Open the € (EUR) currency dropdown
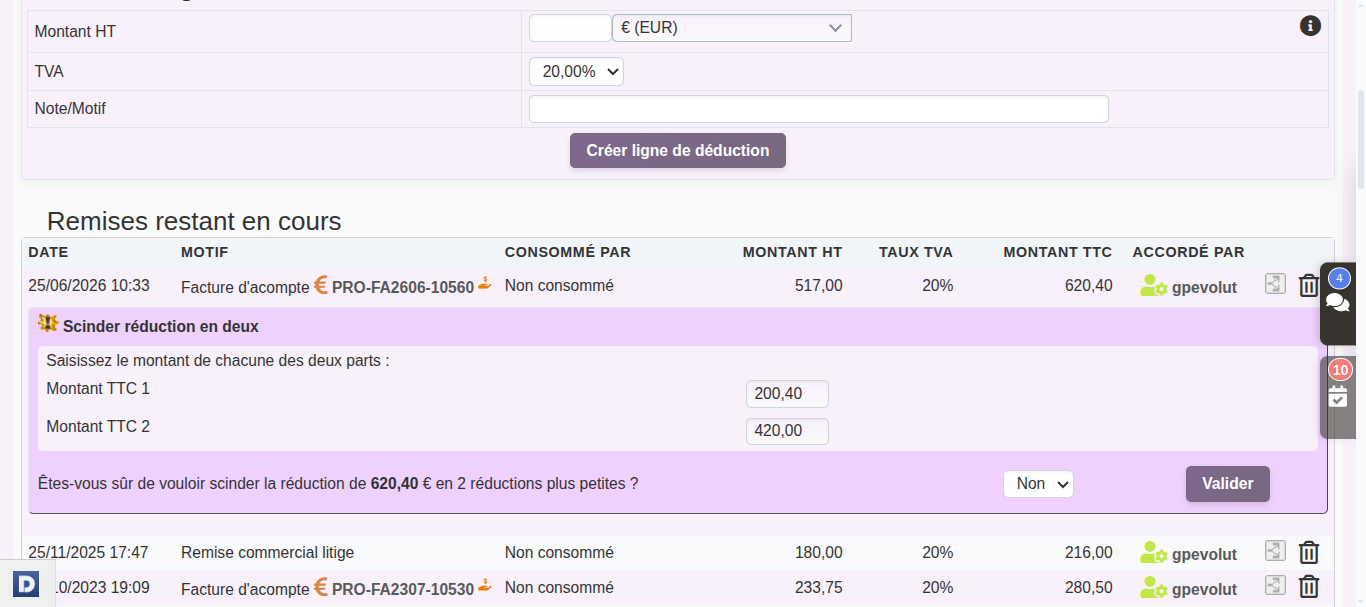This screenshot has height=607, width=1366. [x=731, y=28]
